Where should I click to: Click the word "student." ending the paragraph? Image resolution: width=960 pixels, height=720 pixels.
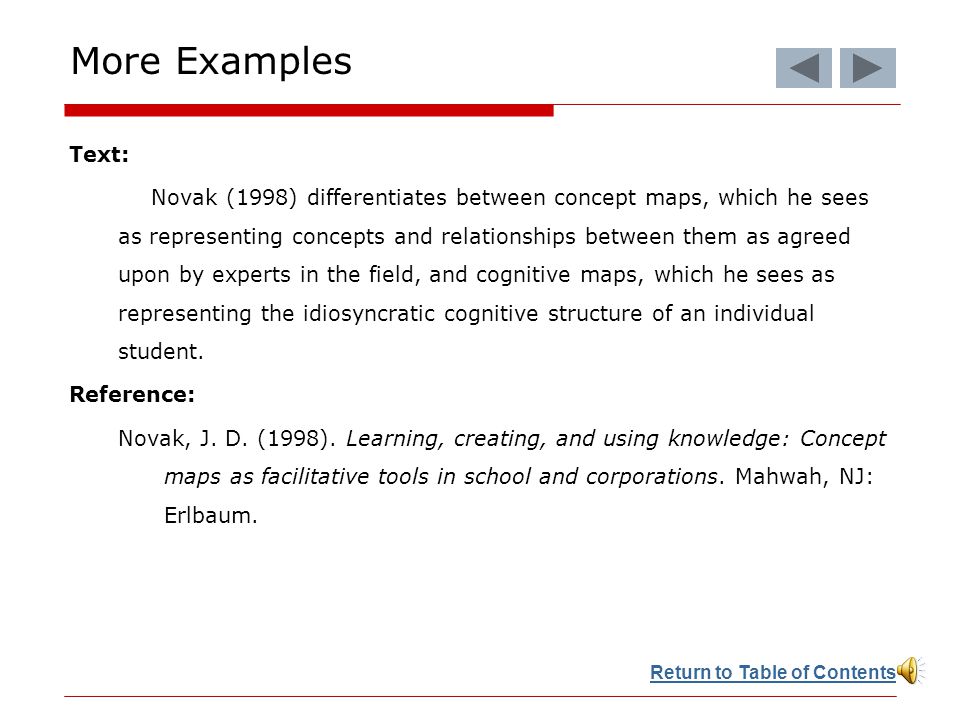click(x=160, y=352)
